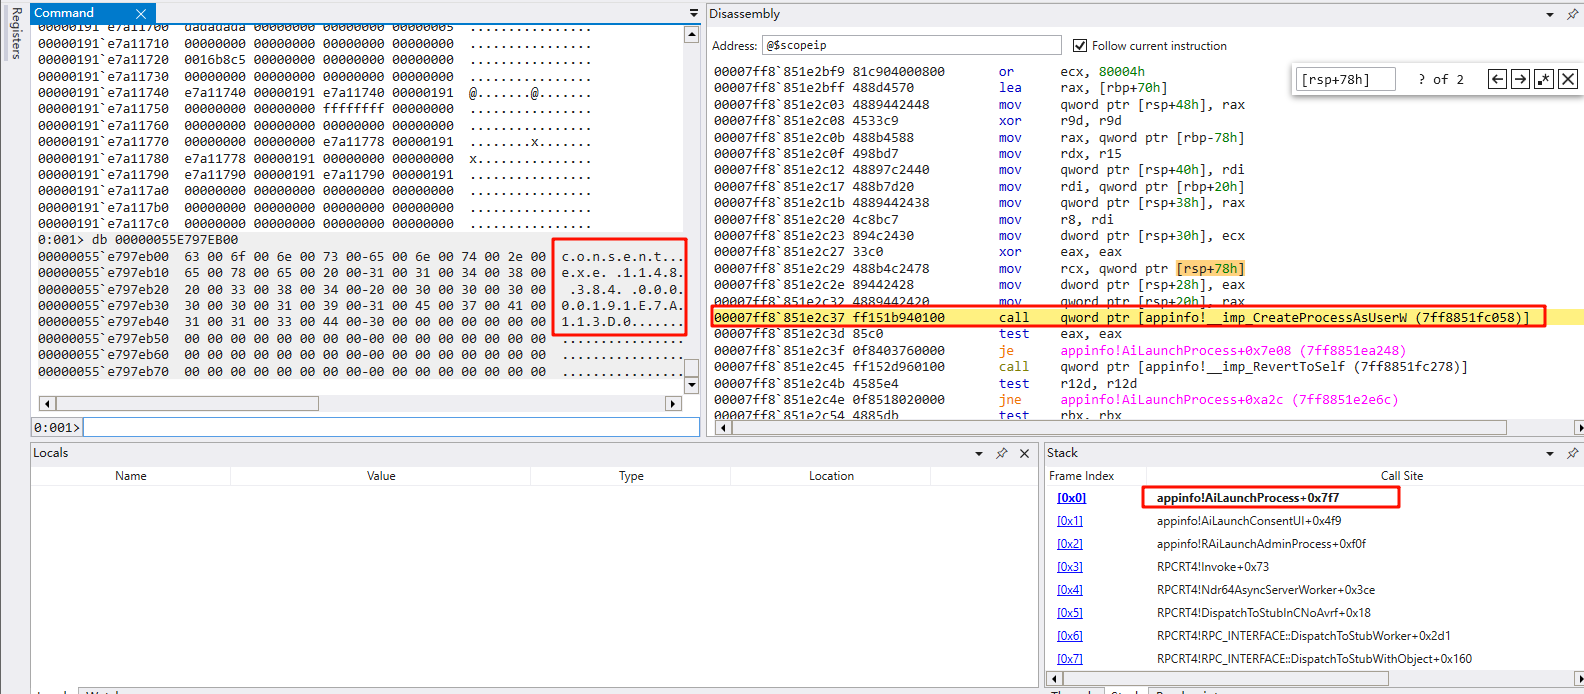This screenshot has height=694, width=1584.
Task: Close the find bar
Action: point(1568,79)
